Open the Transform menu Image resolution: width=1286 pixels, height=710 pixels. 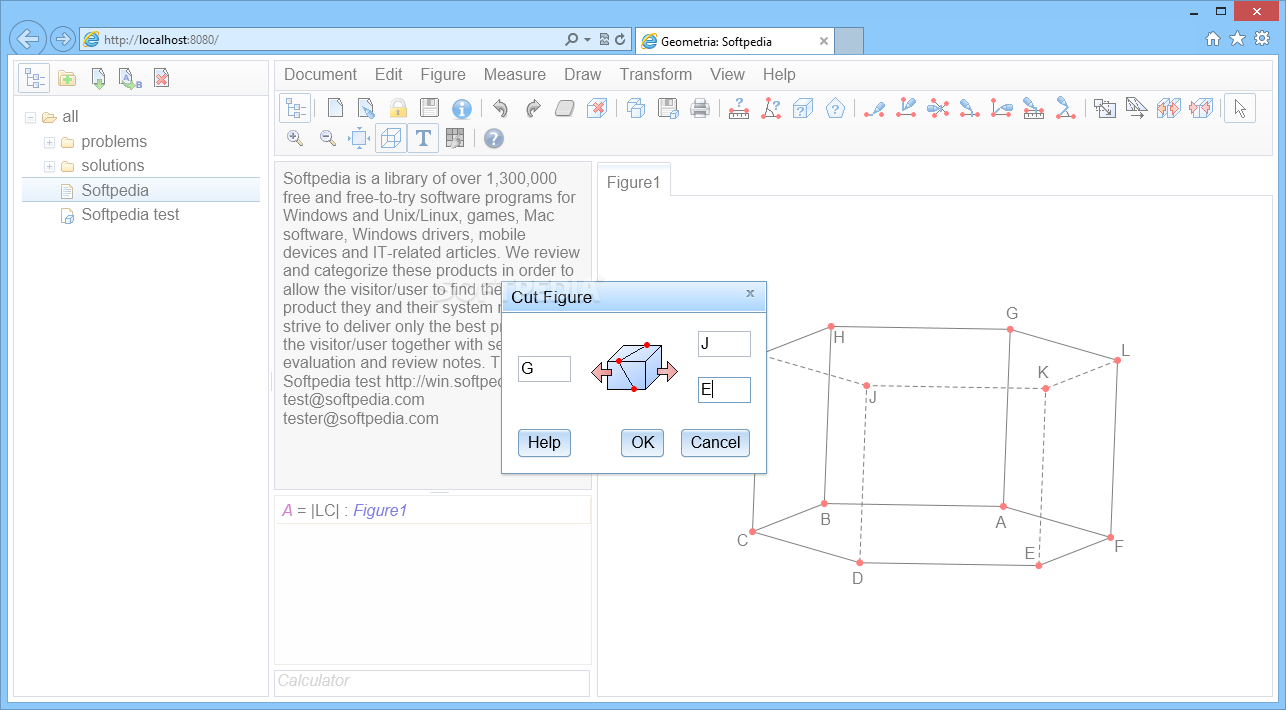click(x=656, y=74)
